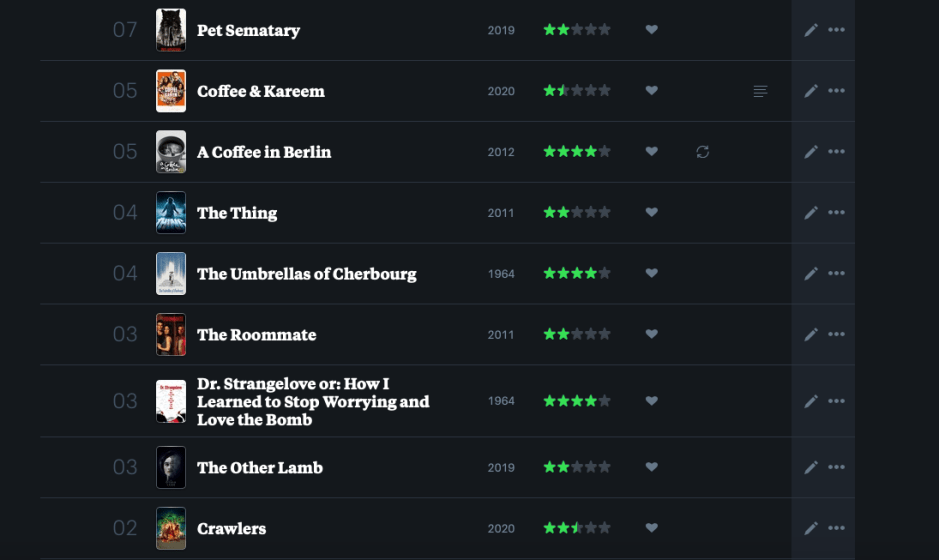Open more options menu for Coffee & Kareem
The image size is (939, 560).
tap(837, 91)
